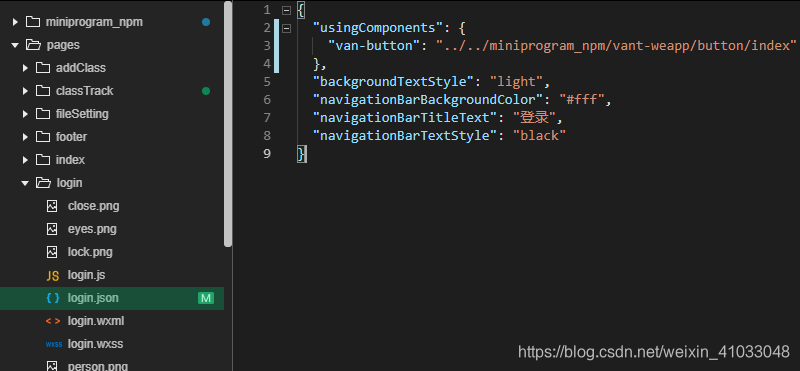Click line number 5 in the gutter
Screen dimensions: 800x371
pyautogui.click(x=267, y=82)
